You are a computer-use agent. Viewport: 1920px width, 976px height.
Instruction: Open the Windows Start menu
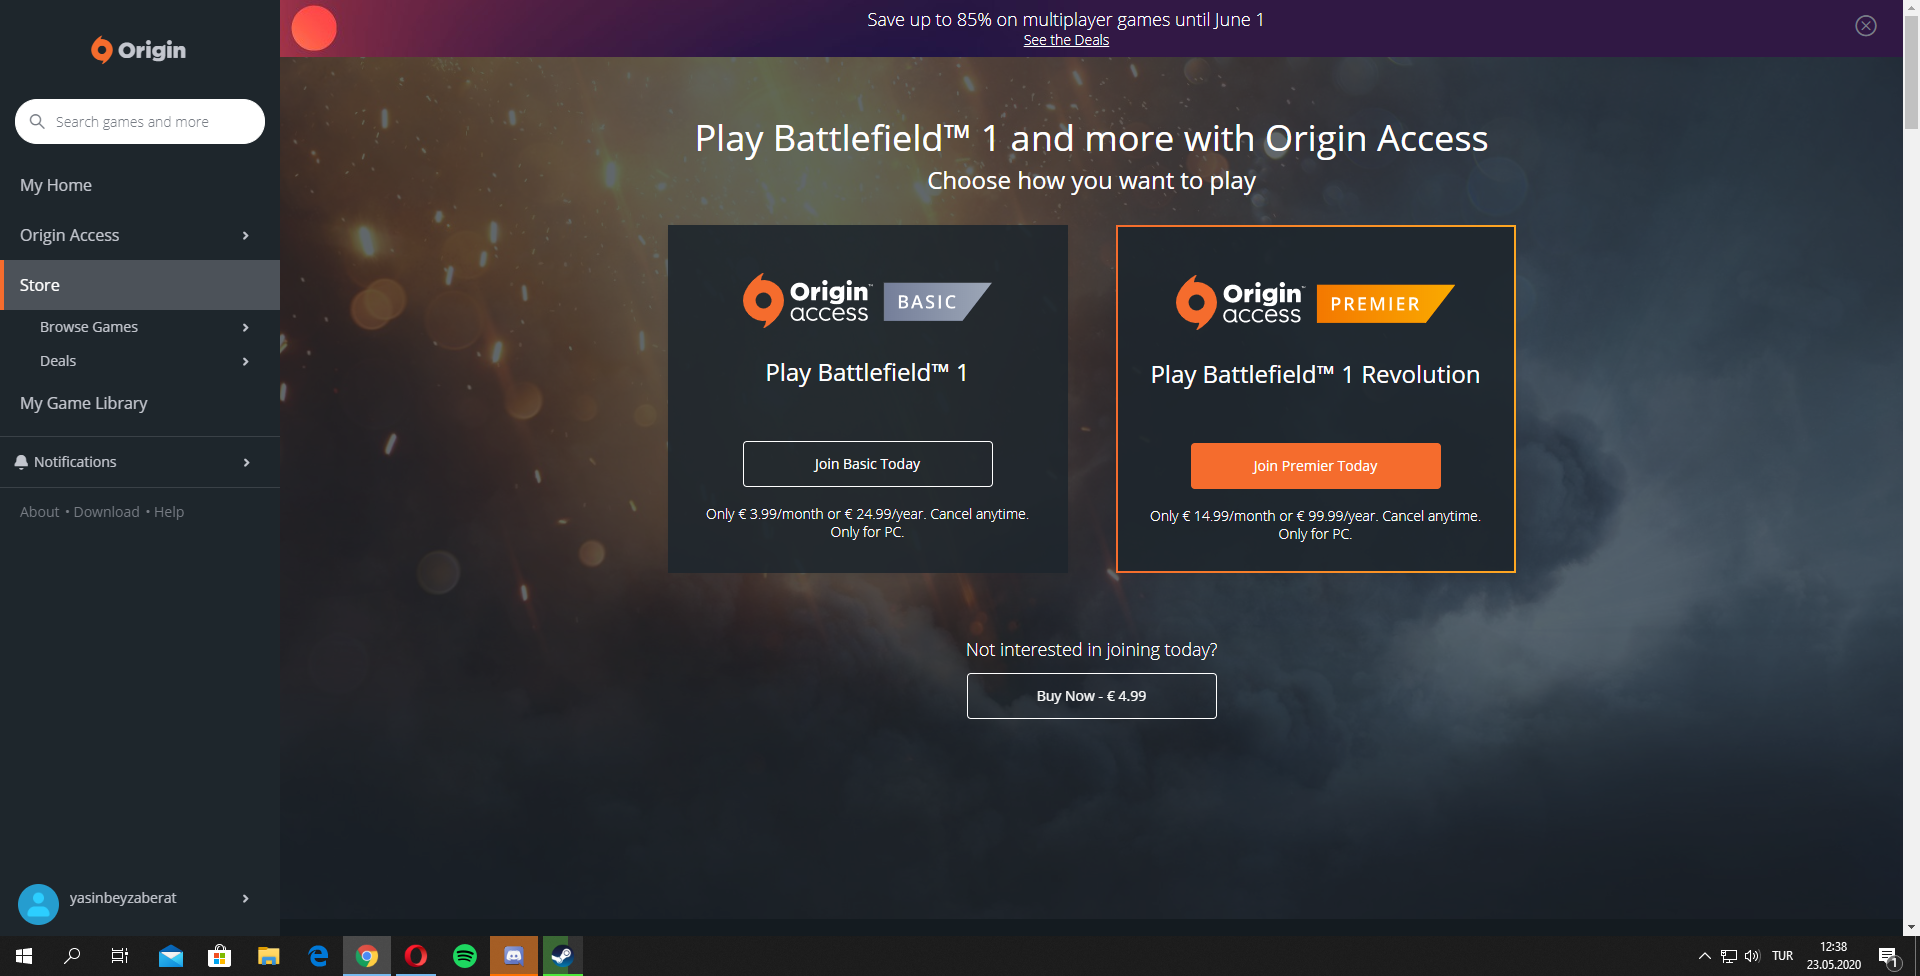click(x=24, y=956)
